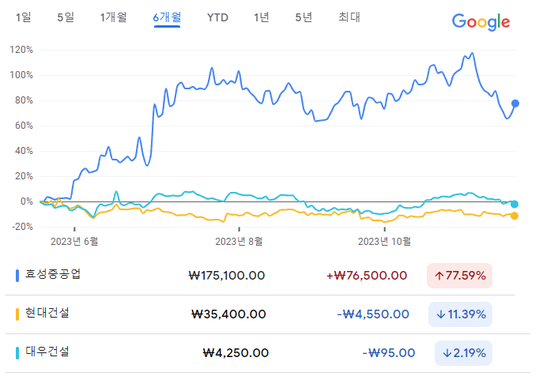
Task: Click the red ↑77.59% change badge
Action: click(460, 275)
